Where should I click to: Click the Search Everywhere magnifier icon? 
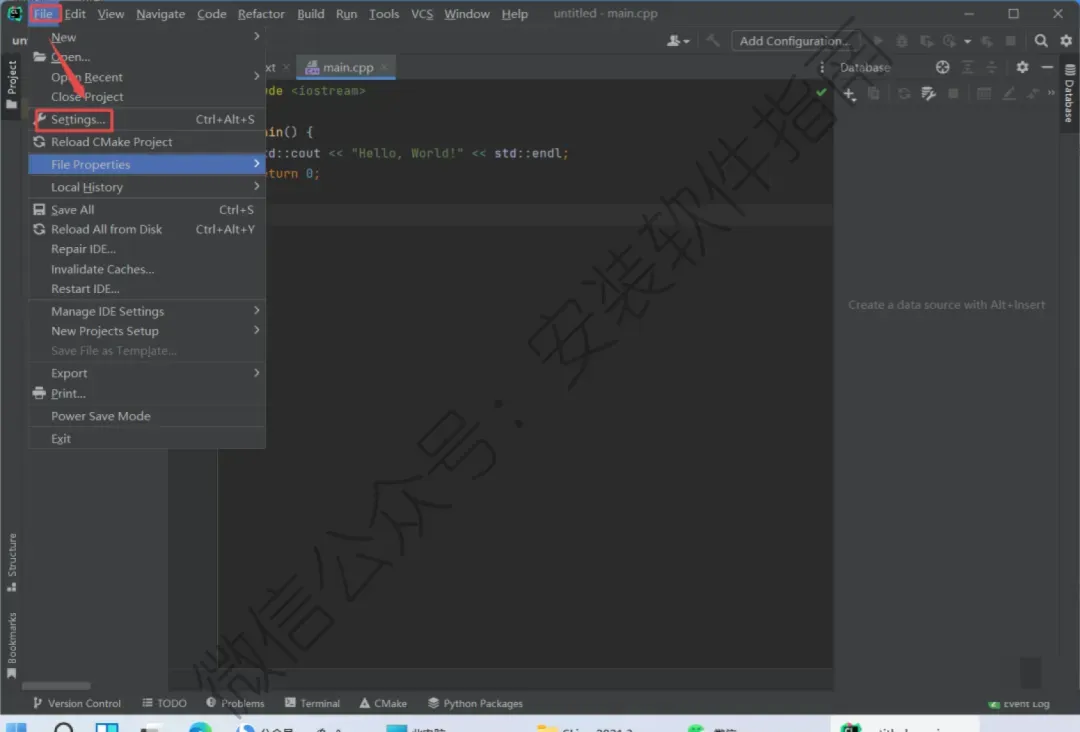(x=1041, y=41)
